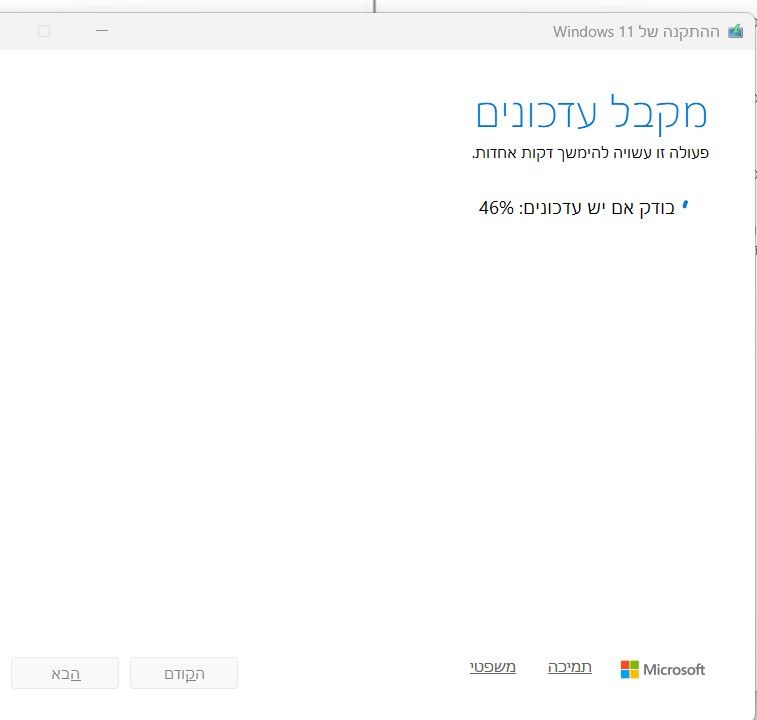Click the Microsoft logo

coord(663,669)
